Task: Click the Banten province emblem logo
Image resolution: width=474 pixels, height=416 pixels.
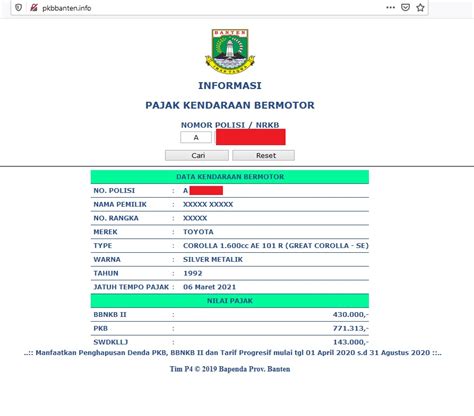Action: coord(230,51)
